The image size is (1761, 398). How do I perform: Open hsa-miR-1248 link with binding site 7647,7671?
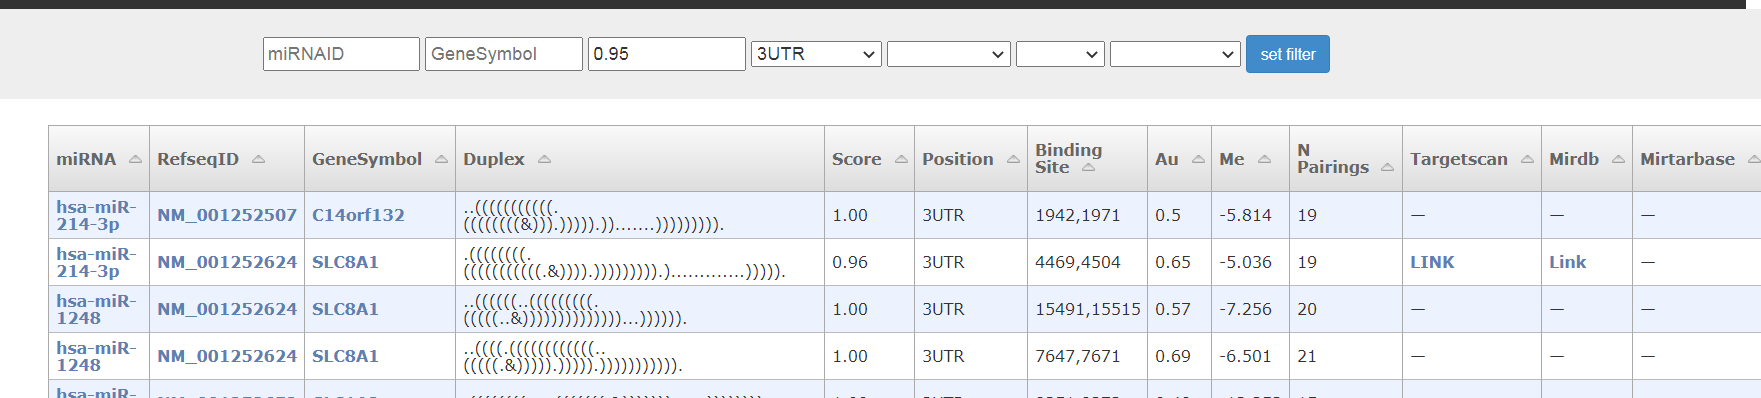[x=96, y=356]
